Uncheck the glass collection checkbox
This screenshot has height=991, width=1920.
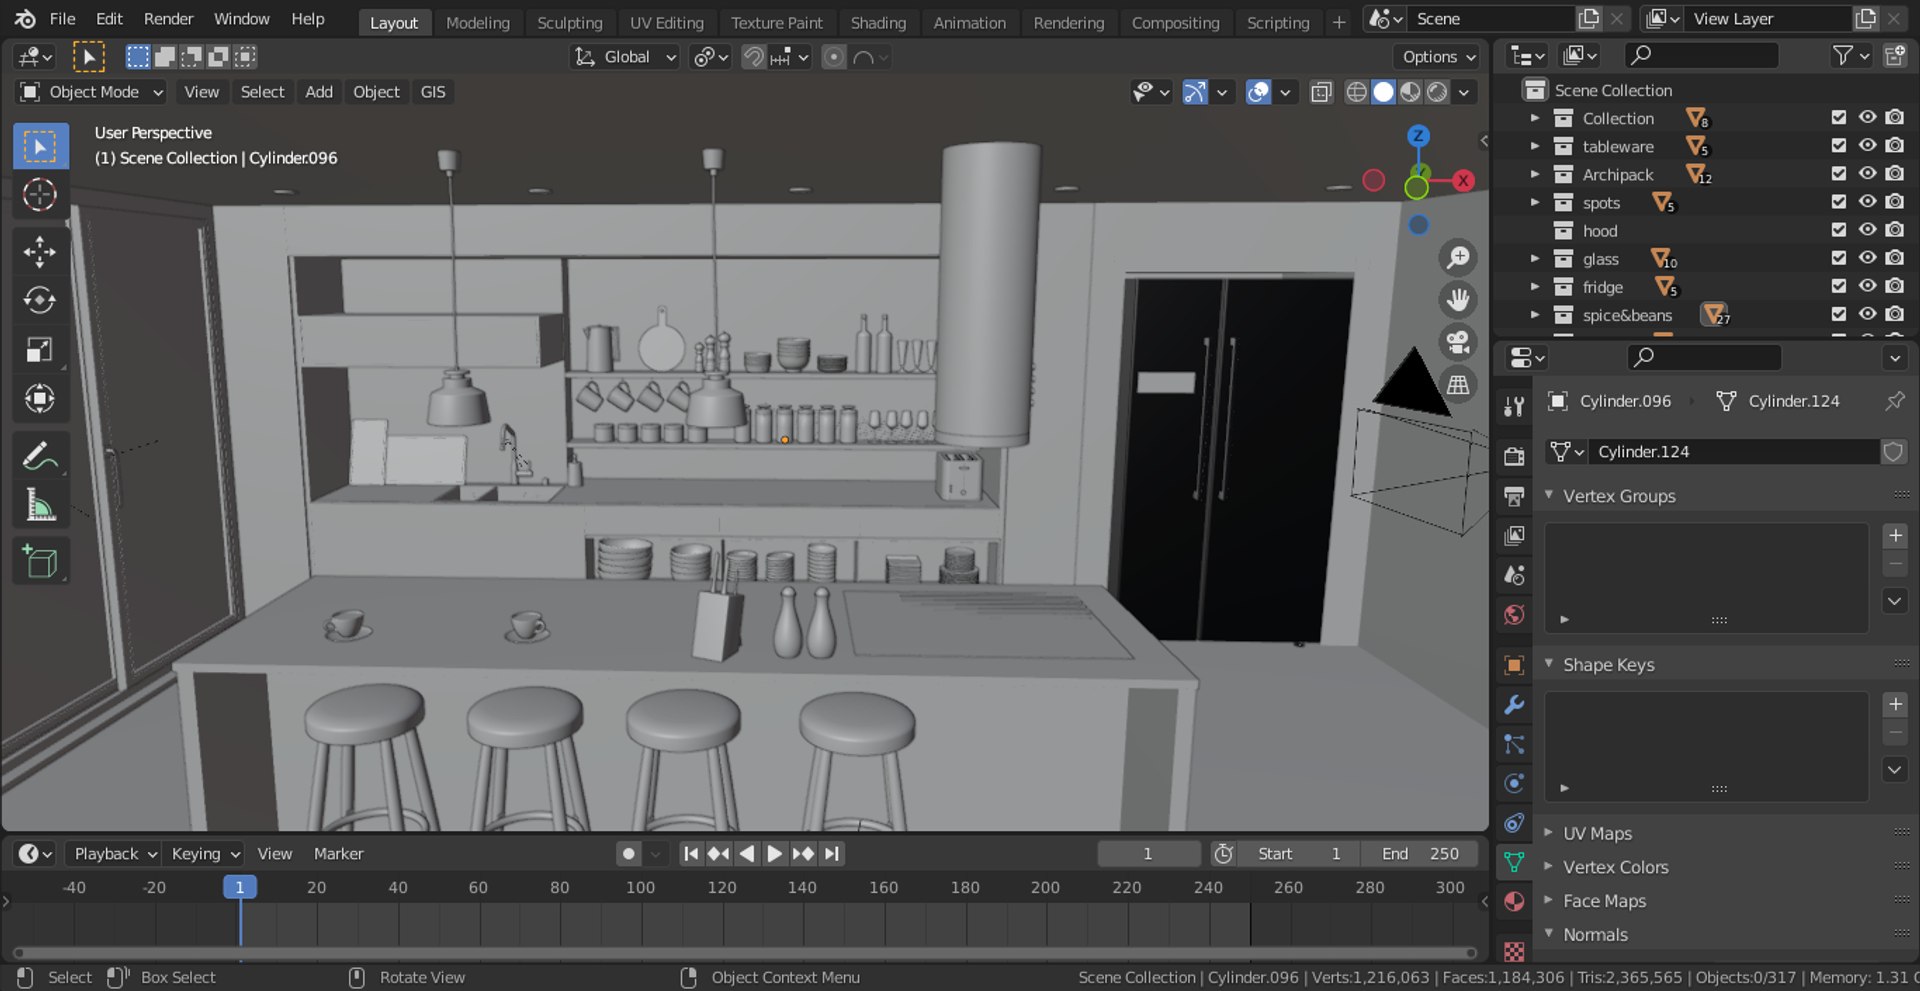[1838, 258]
